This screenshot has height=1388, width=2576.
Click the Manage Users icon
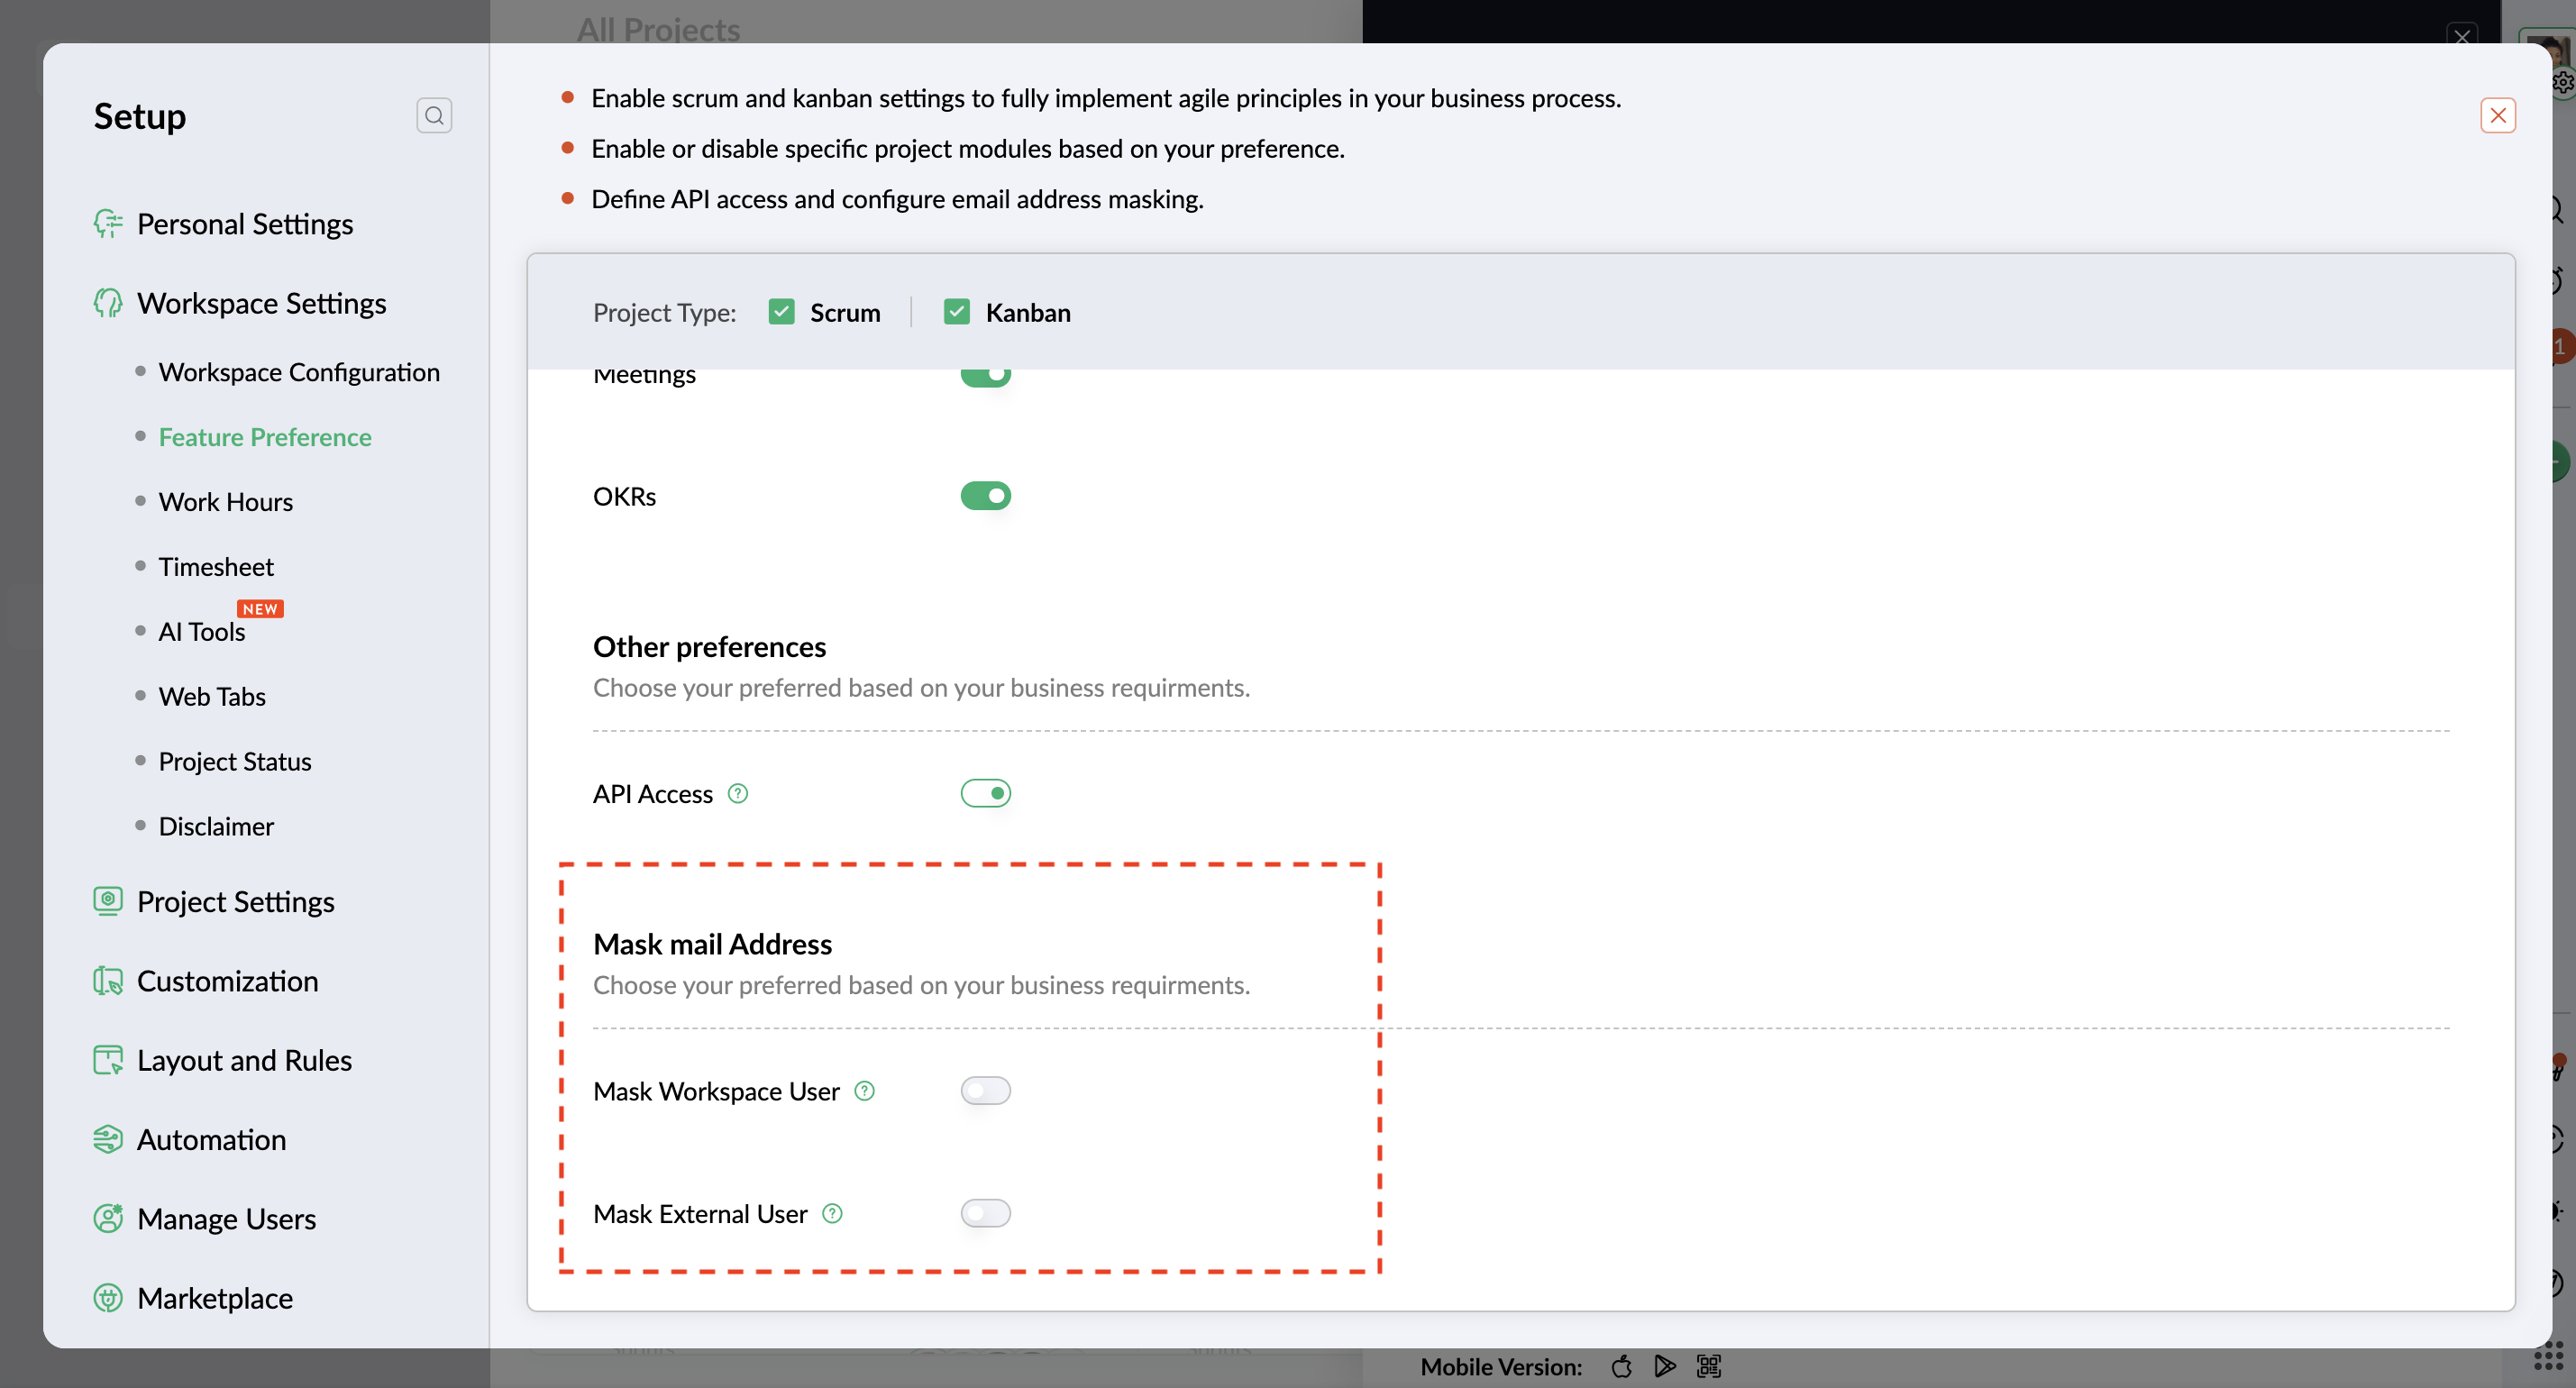pyautogui.click(x=108, y=1218)
